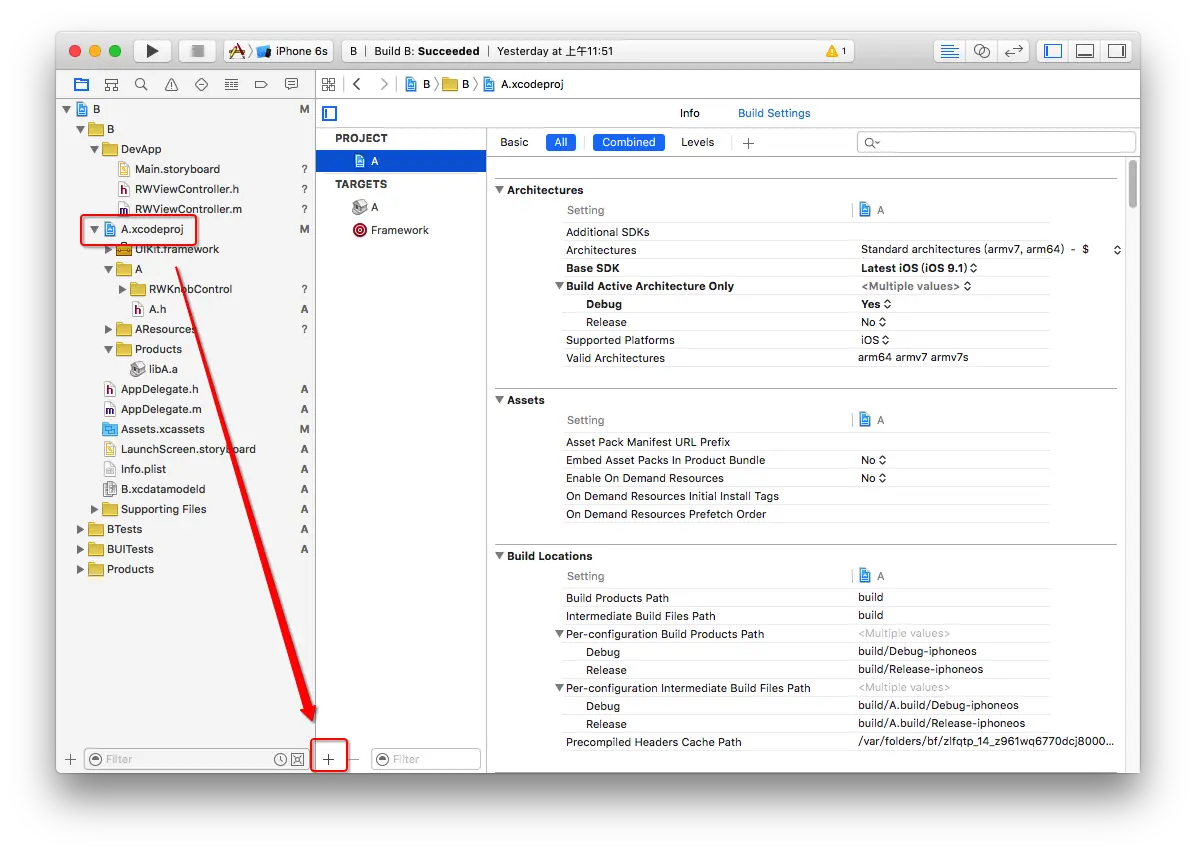Viewport: 1196px width, 853px height.
Task: Open the Issue navigator triangle icon
Action: point(172,85)
